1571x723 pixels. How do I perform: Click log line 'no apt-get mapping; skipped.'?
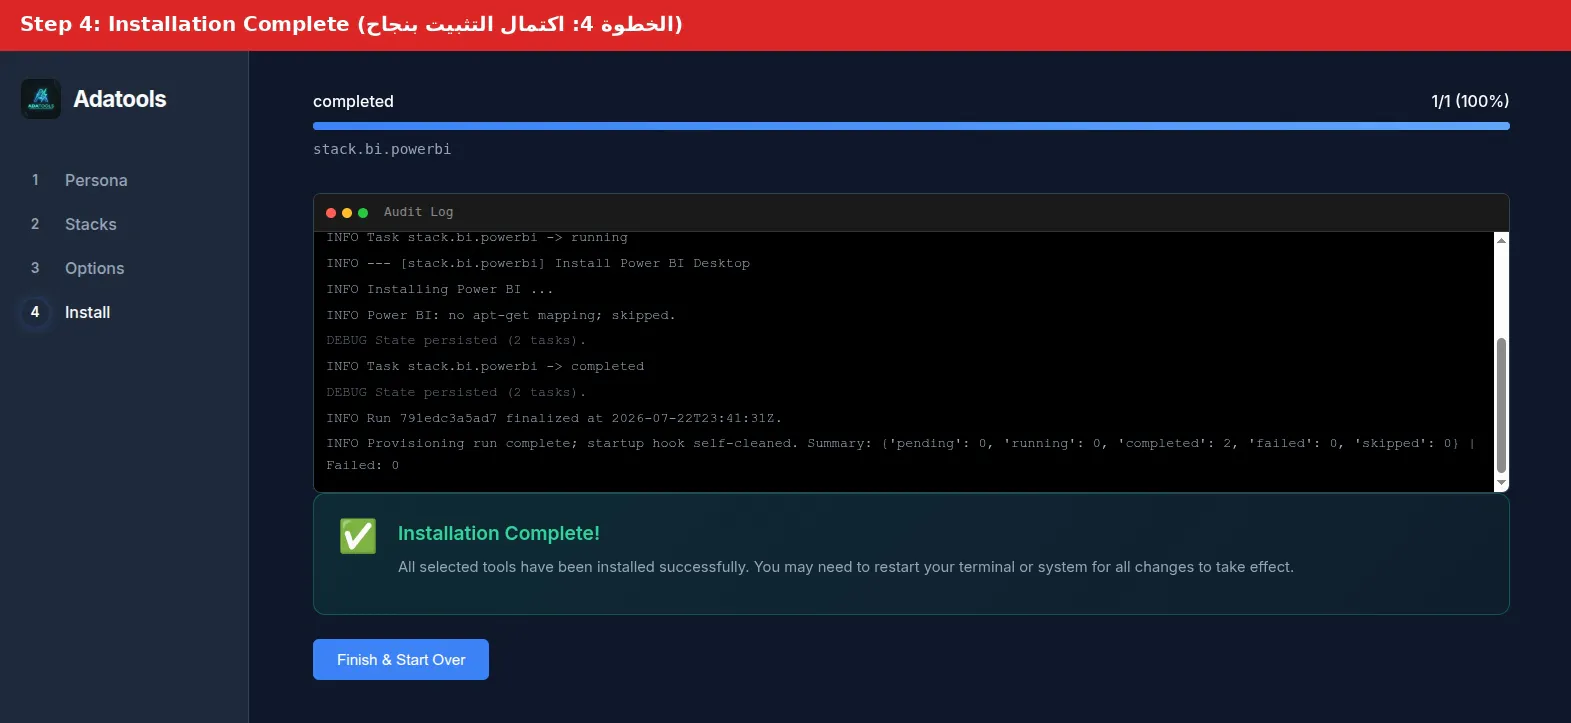(x=501, y=315)
